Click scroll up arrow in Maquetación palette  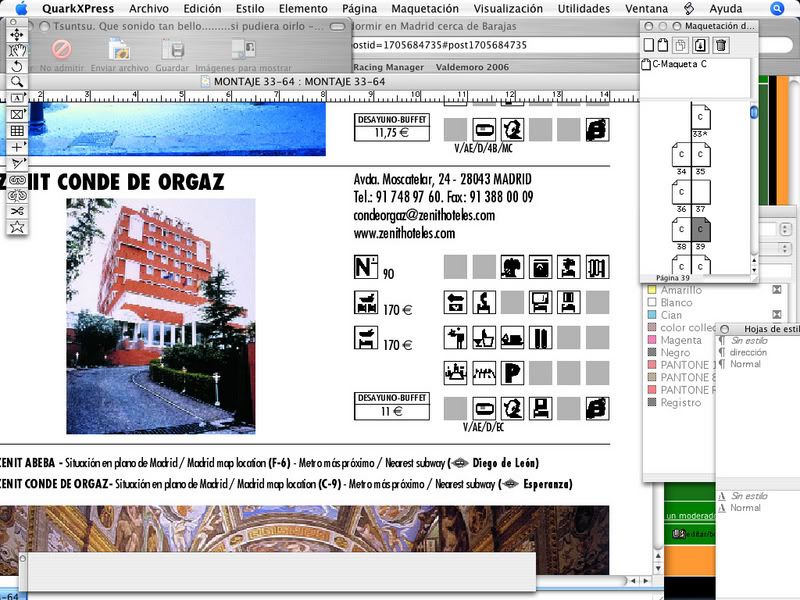point(754,261)
